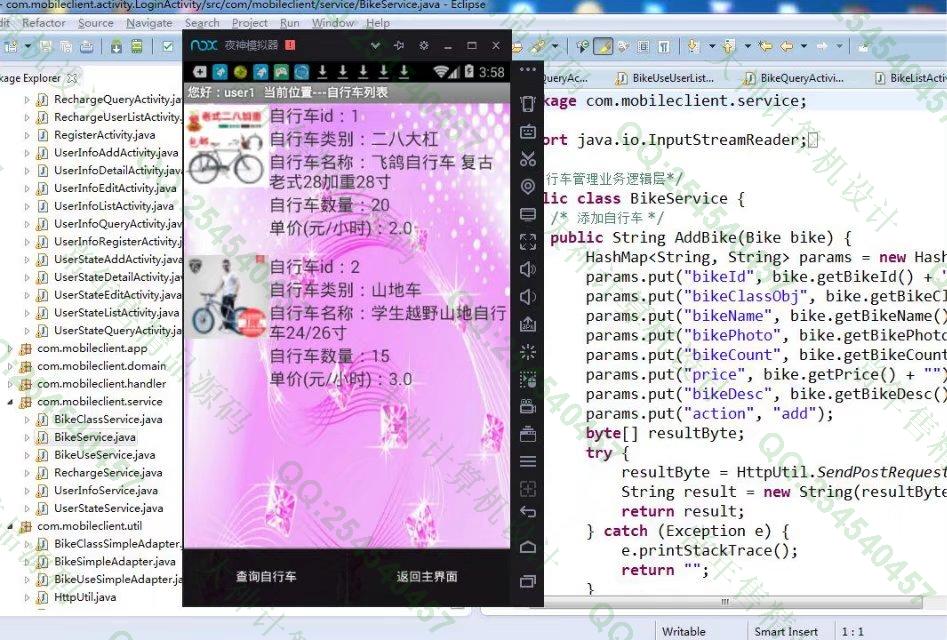Open Nox keyboard control icon

point(528,131)
